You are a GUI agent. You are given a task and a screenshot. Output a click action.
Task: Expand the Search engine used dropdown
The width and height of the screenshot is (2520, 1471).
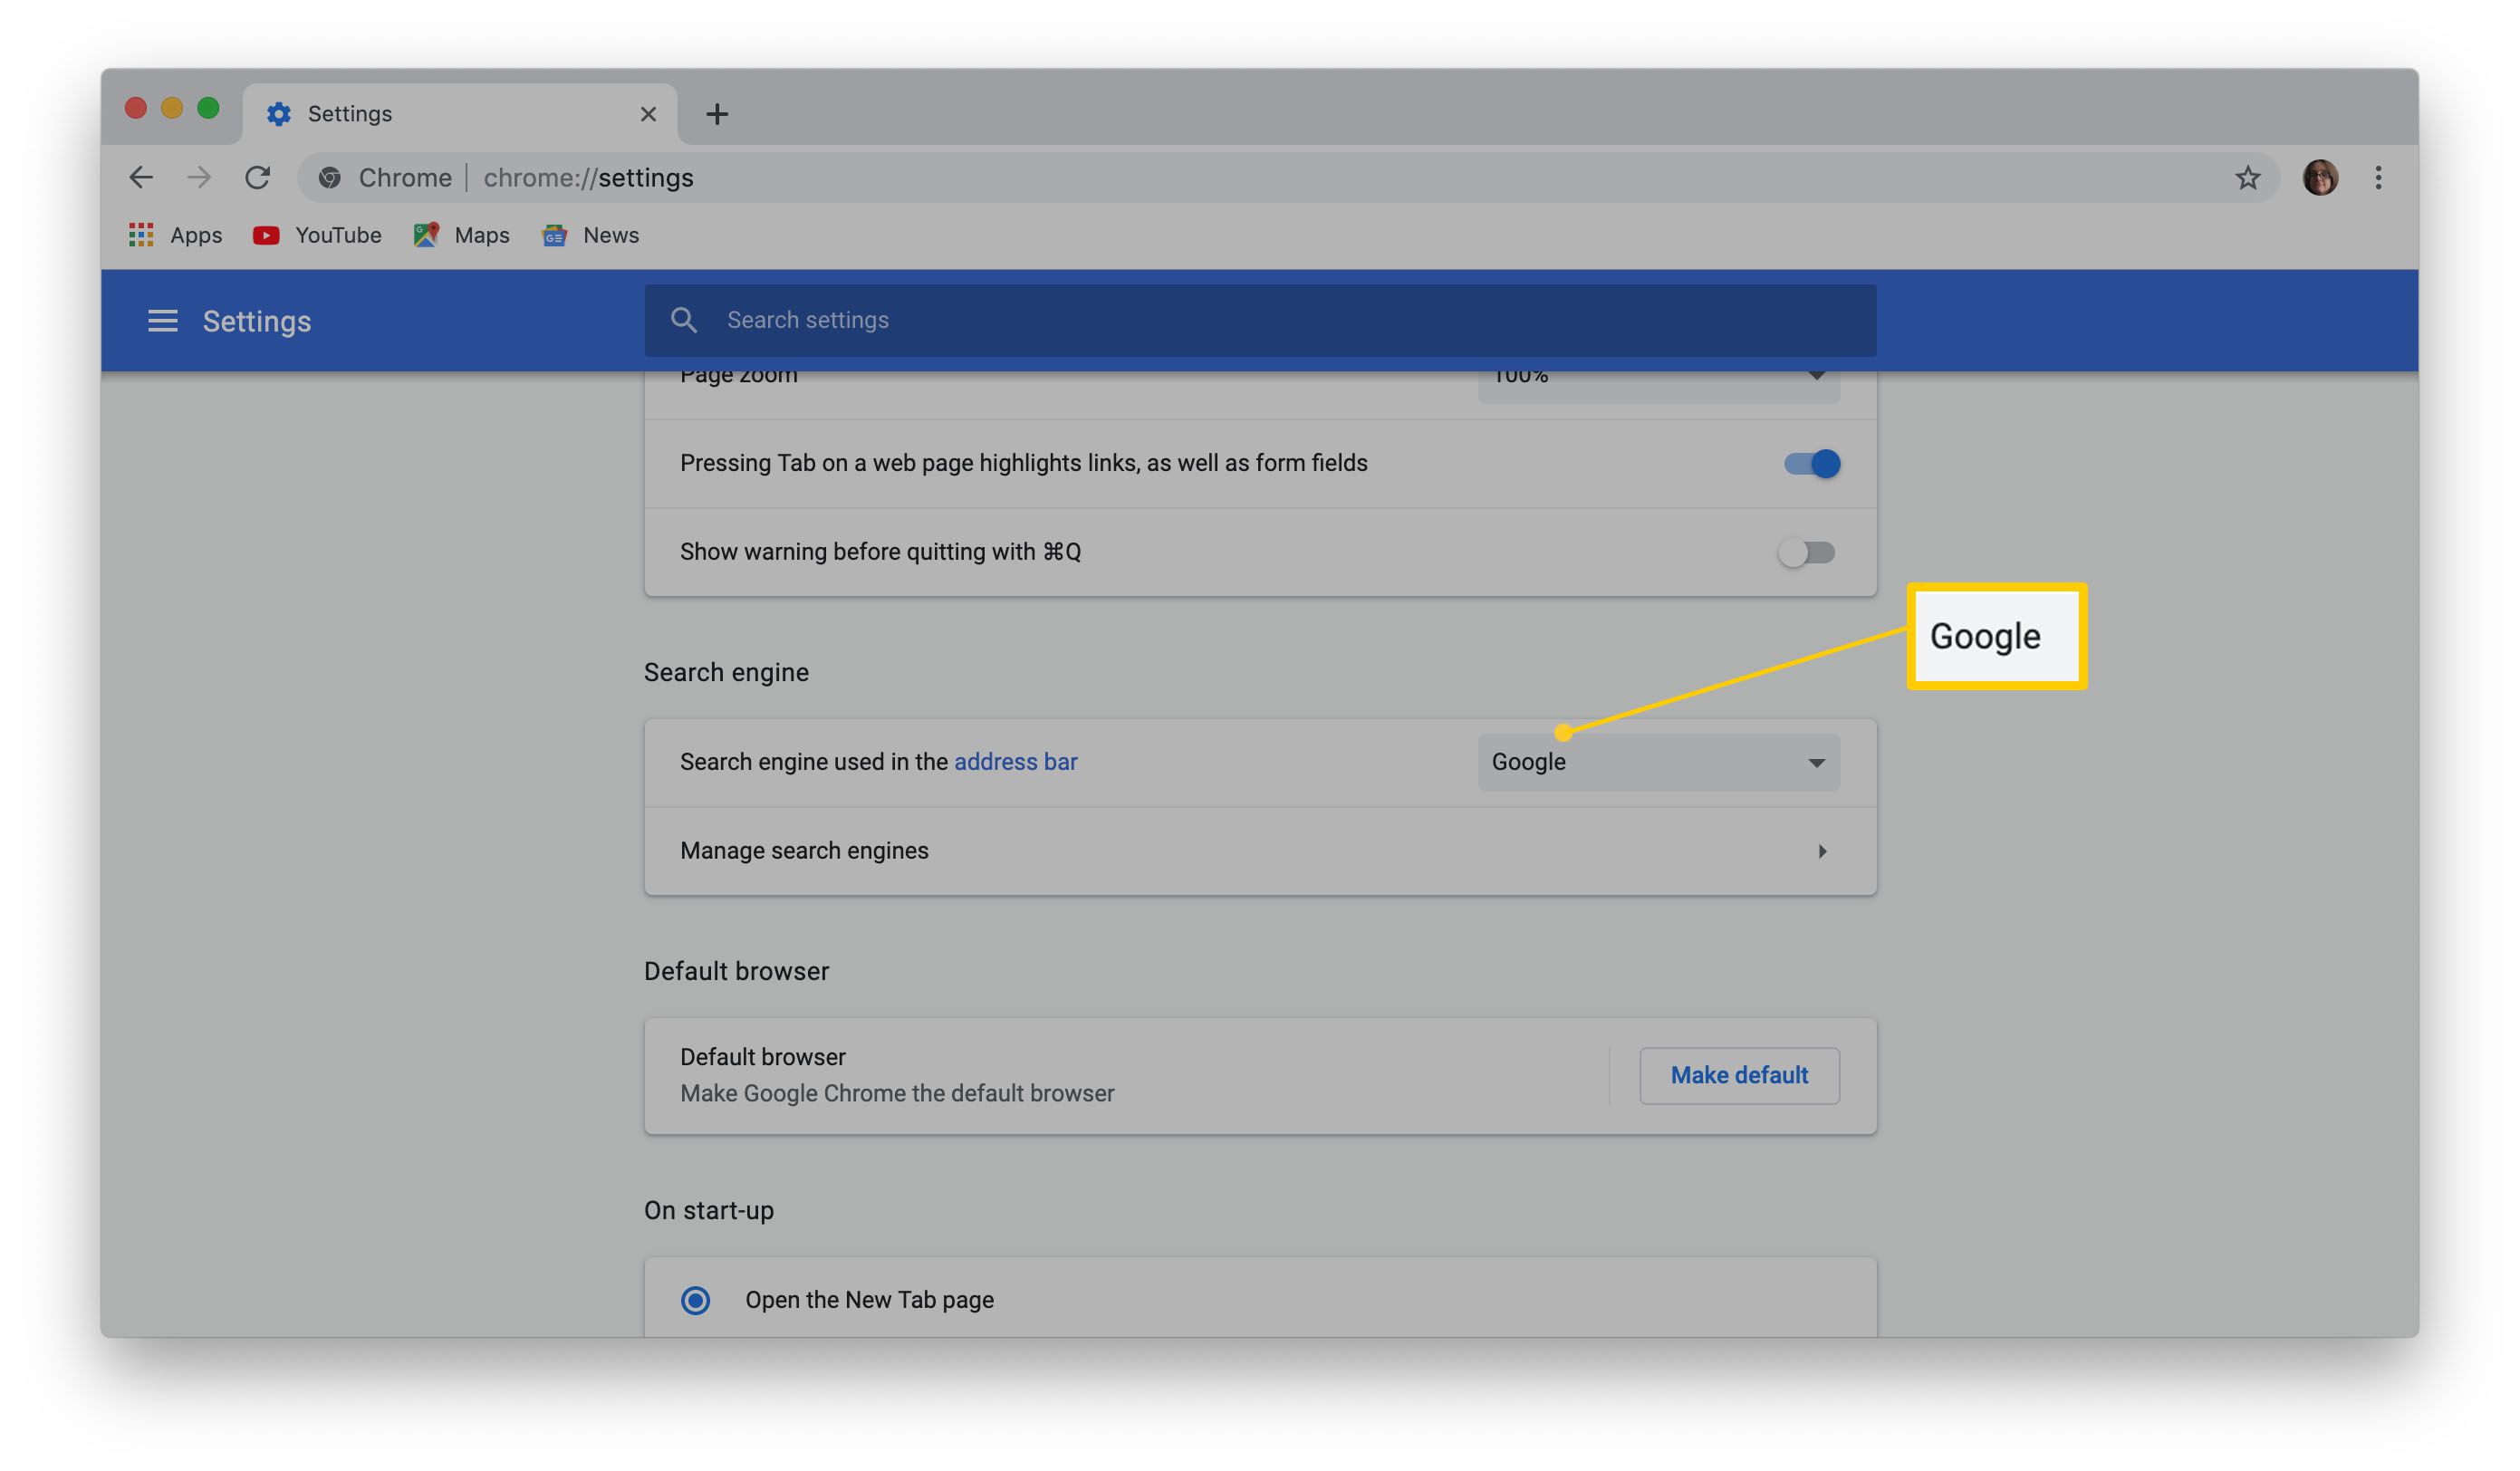(1659, 762)
